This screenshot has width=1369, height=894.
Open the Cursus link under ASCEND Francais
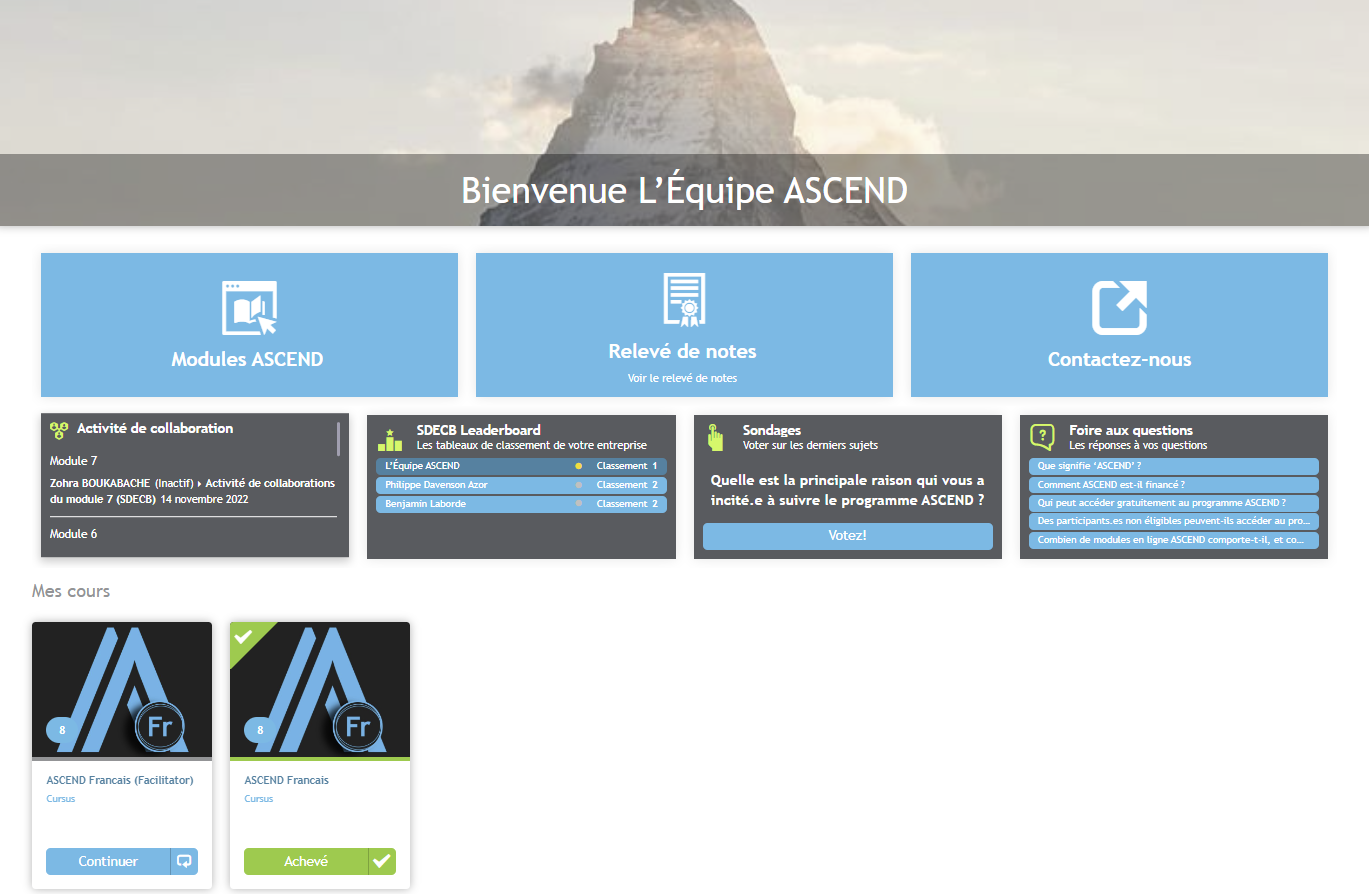[258, 798]
